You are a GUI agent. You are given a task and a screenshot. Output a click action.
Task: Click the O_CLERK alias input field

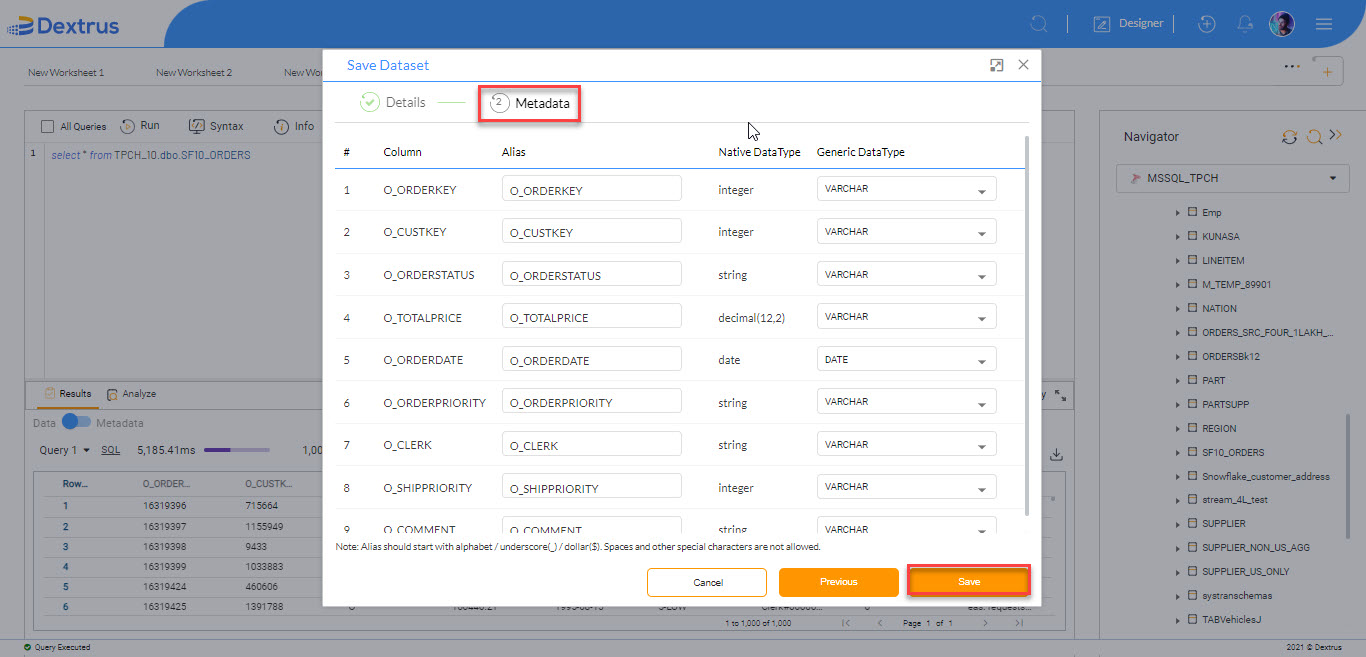[591, 444]
